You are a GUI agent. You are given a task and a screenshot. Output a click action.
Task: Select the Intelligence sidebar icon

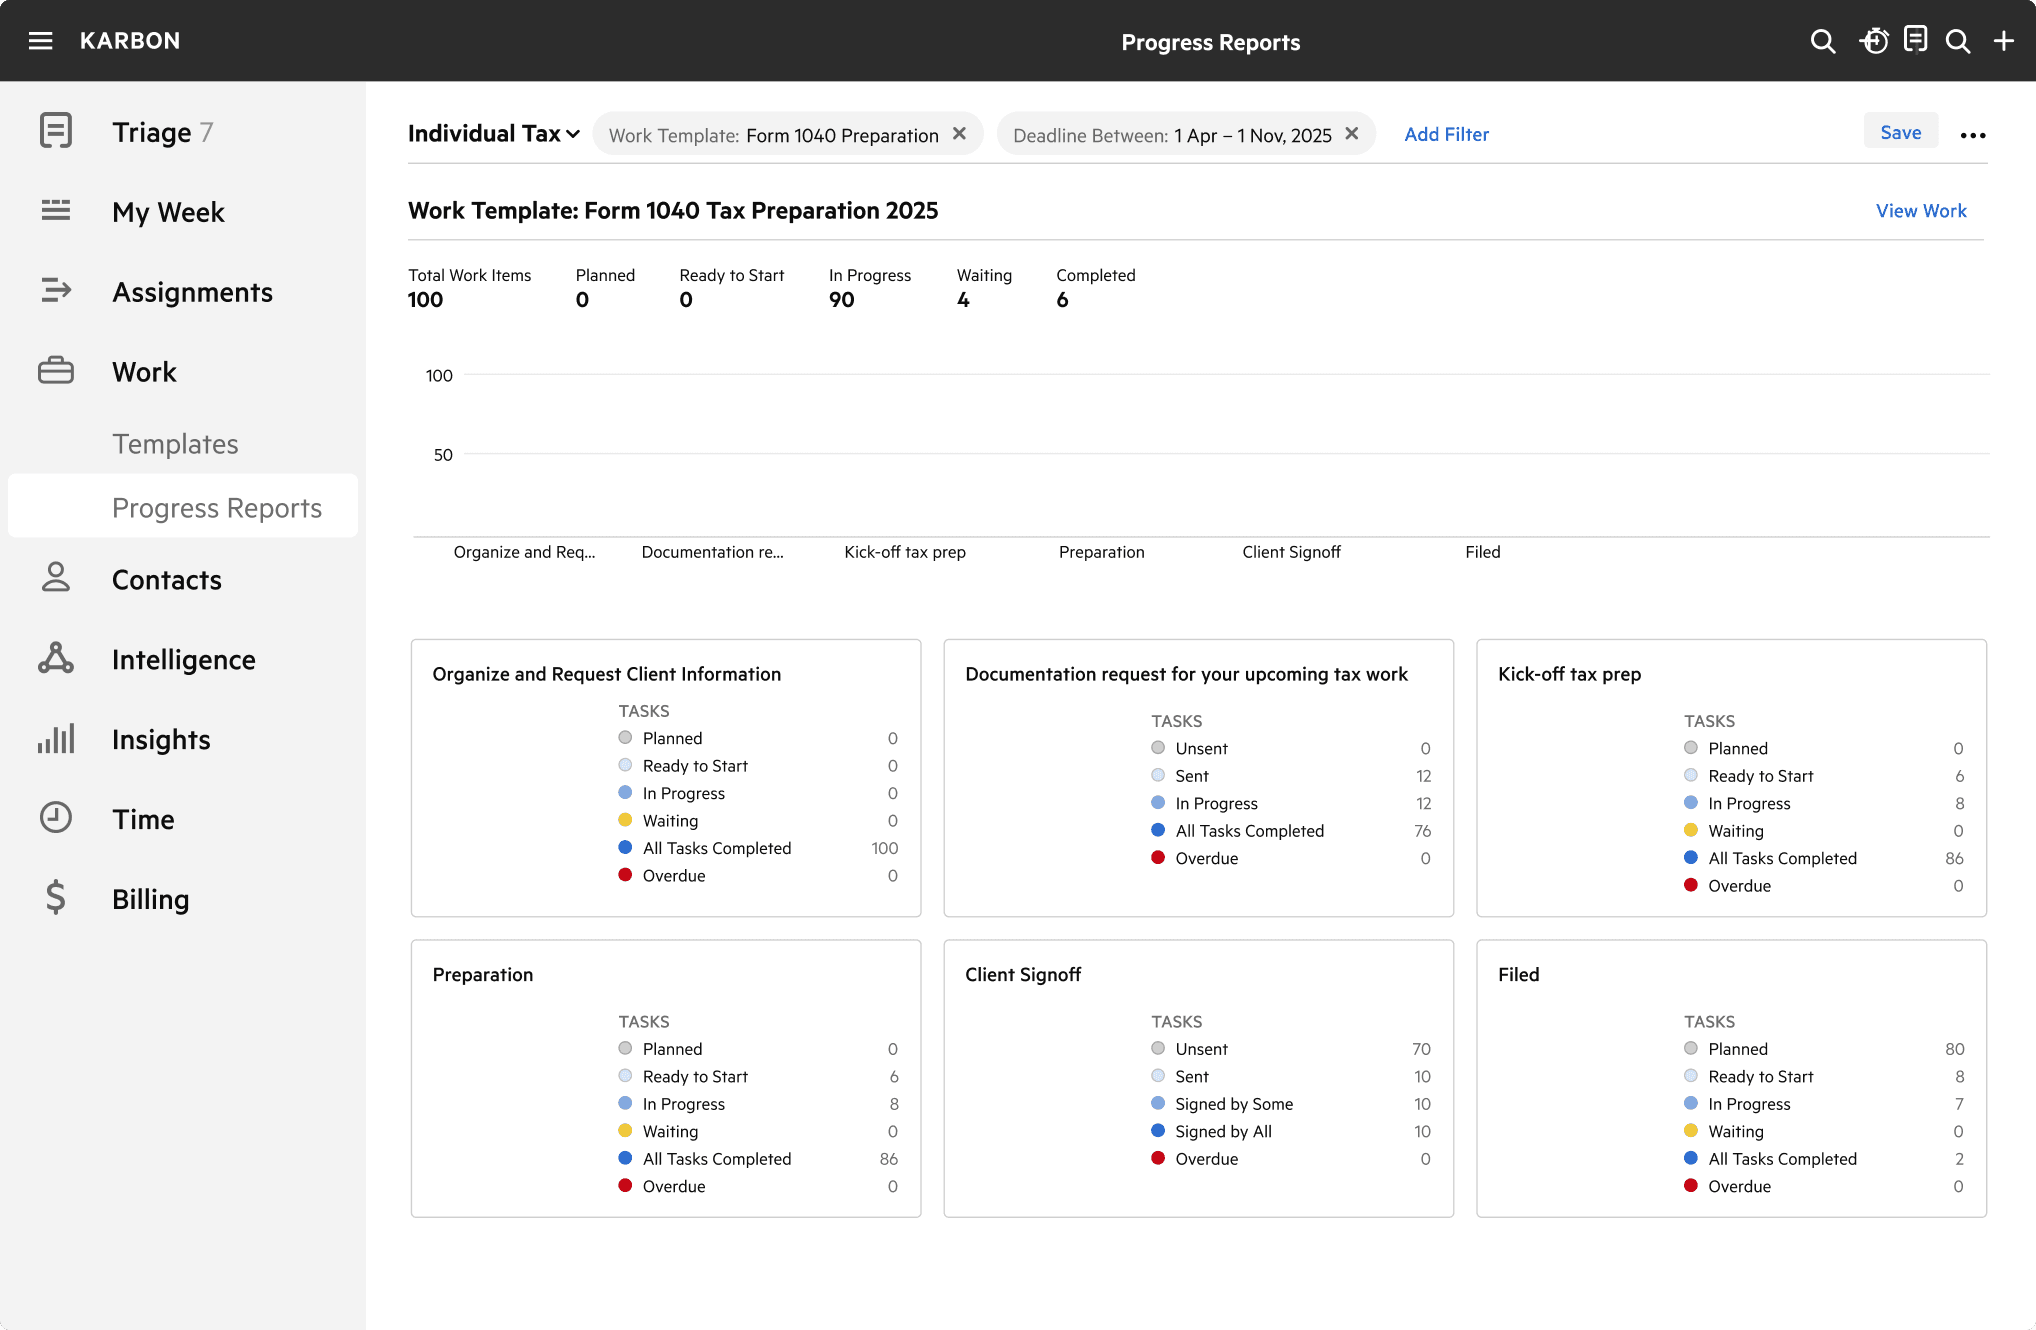pyautogui.click(x=55, y=659)
